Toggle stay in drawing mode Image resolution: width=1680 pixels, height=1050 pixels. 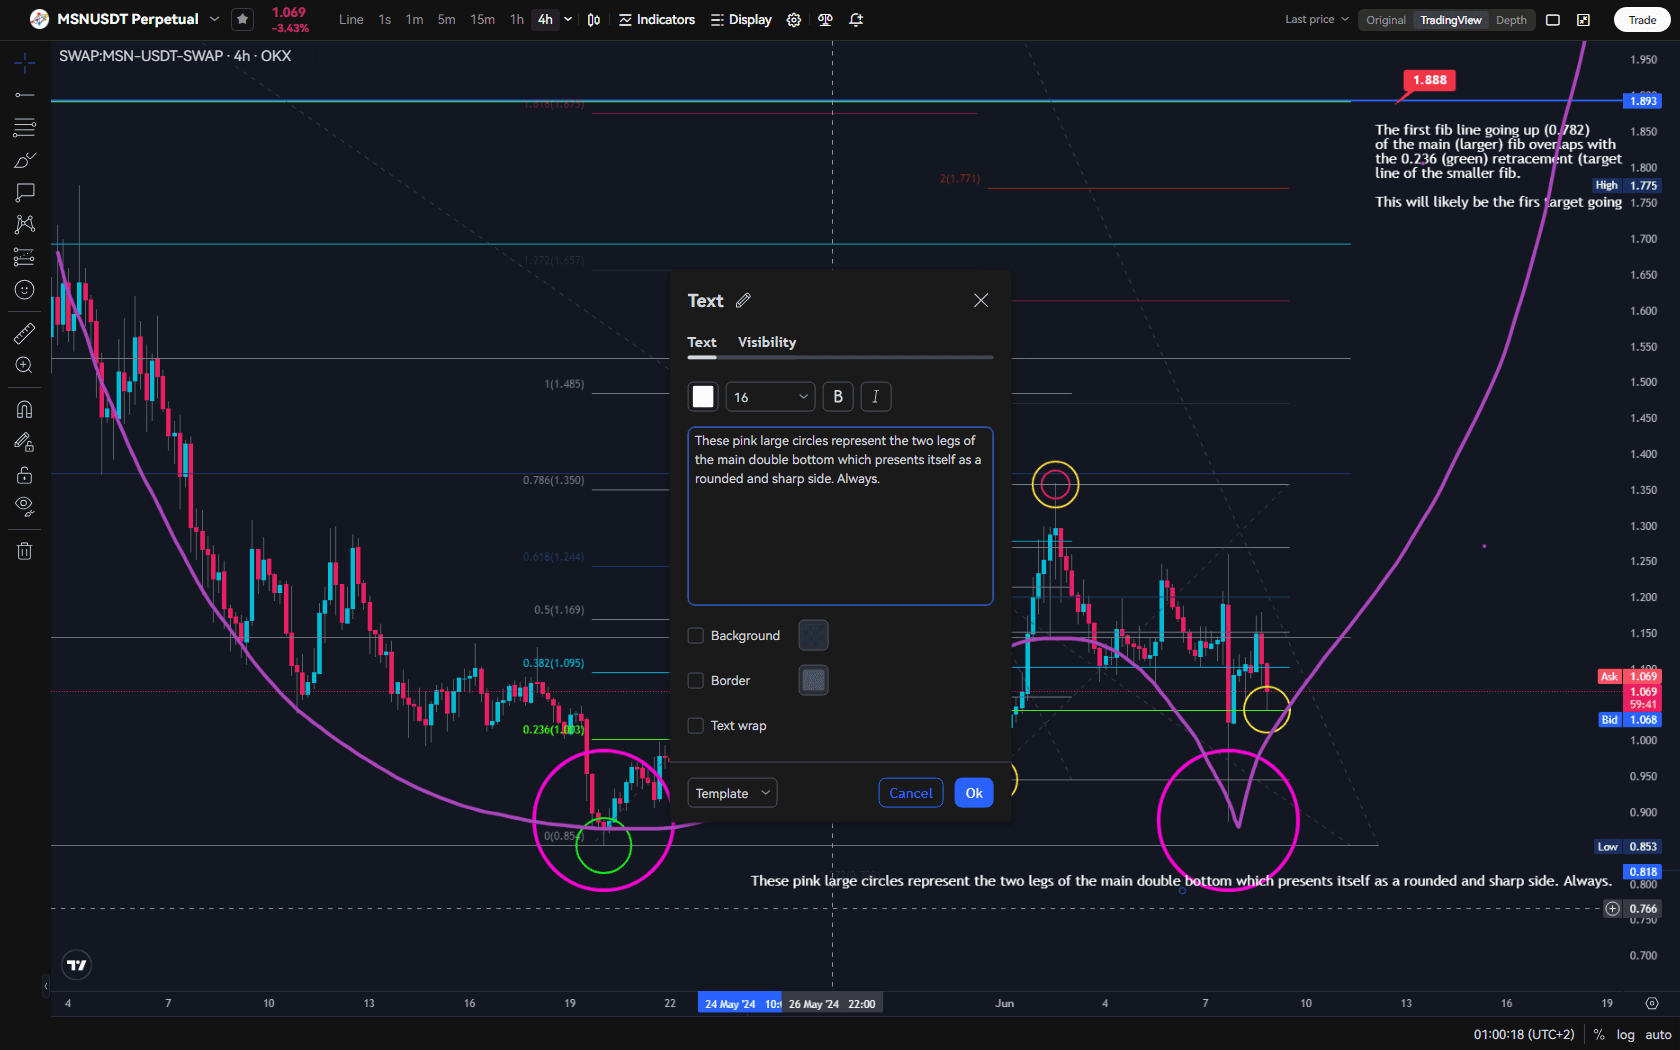pyautogui.click(x=25, y=441)
